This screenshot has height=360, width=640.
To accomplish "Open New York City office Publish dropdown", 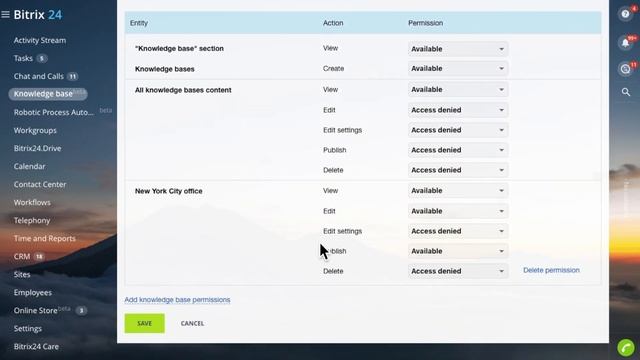I will pos(458,251).
